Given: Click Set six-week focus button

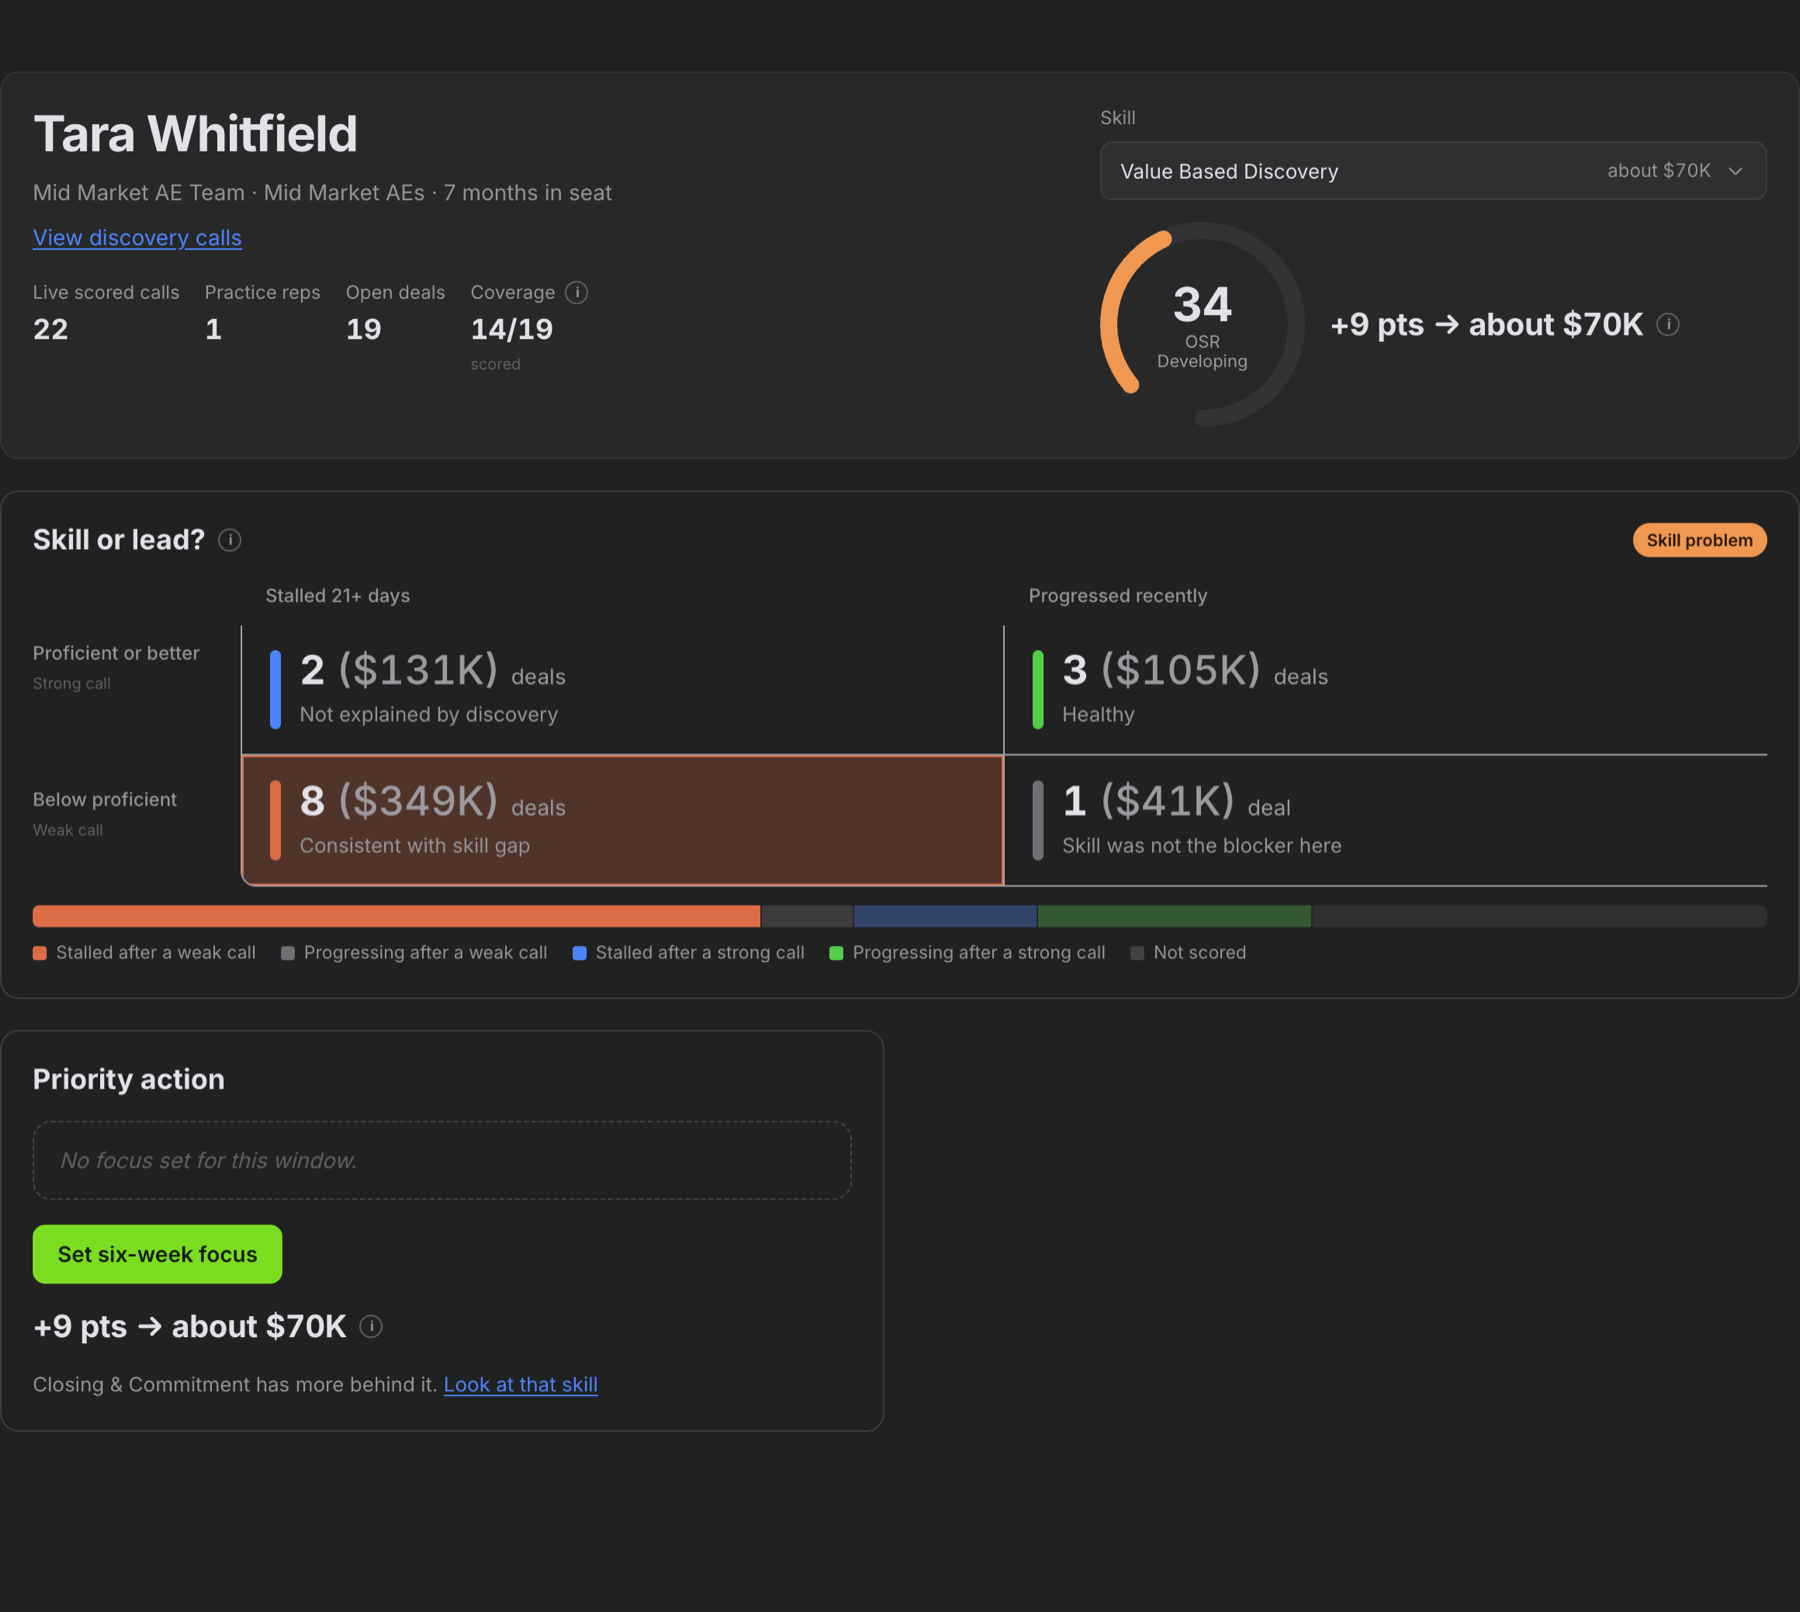Looking at the screenshot, I should 157,1254.
